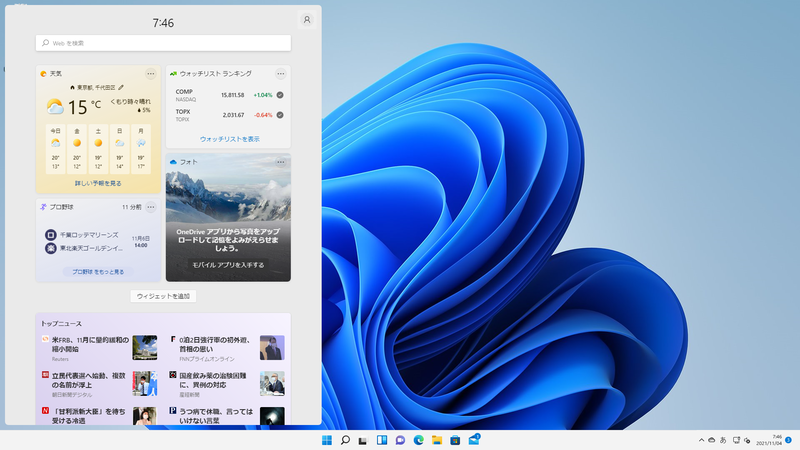Click thumbnail beside 立憲代表選 headline
Viewport: 800px width, 450px height.
tap(145, 383)
